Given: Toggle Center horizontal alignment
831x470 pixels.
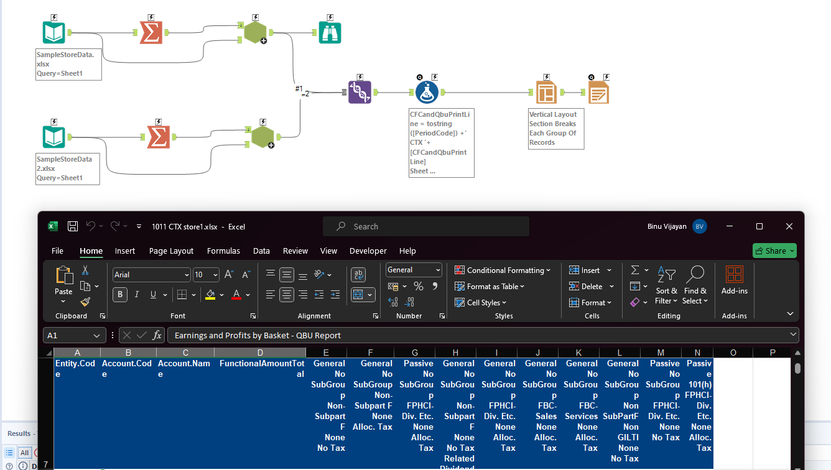Looking at the screenshot, I should point(287,295).
